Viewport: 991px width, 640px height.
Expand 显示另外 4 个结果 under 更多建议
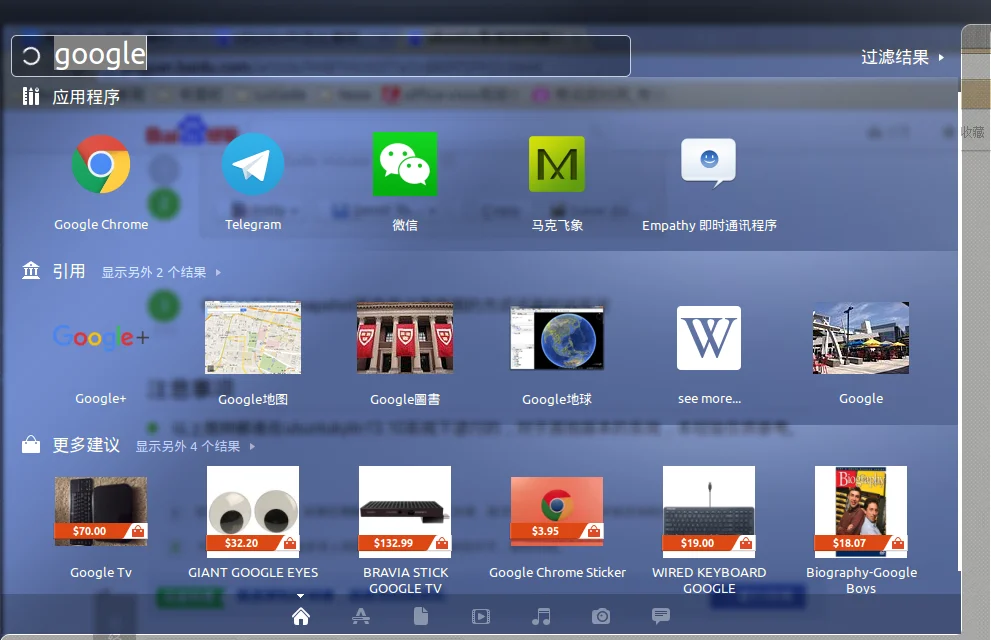pyautogui.click(x=195, y=447)
